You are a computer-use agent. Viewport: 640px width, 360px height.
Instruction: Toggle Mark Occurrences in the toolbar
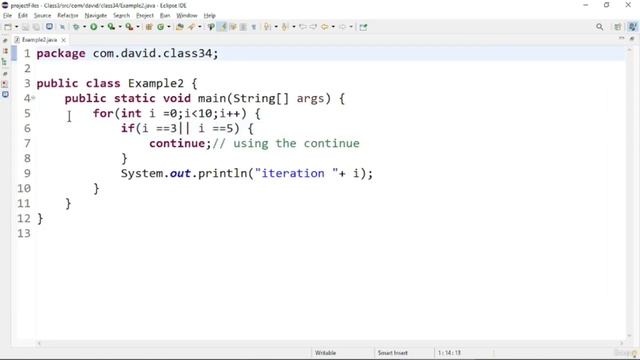point(222,27)
